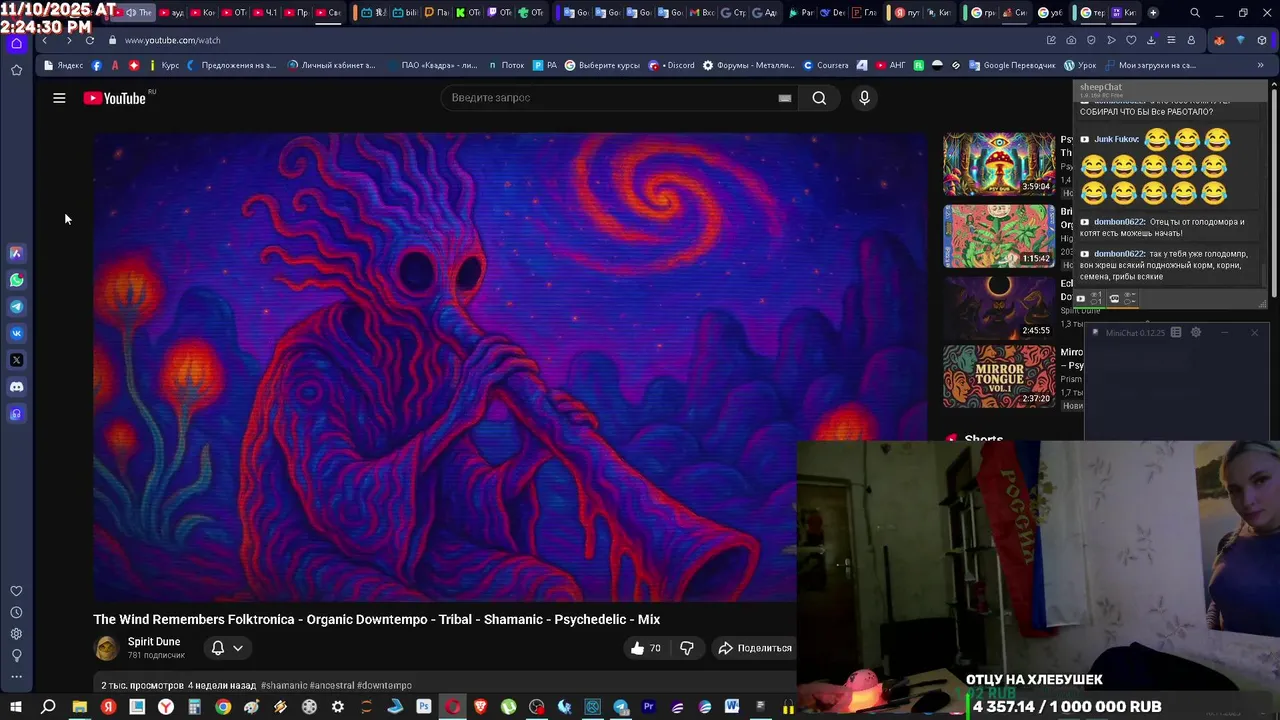
Task: Open suggested video with 2:45:55 duration
Action: coord(999,308)
